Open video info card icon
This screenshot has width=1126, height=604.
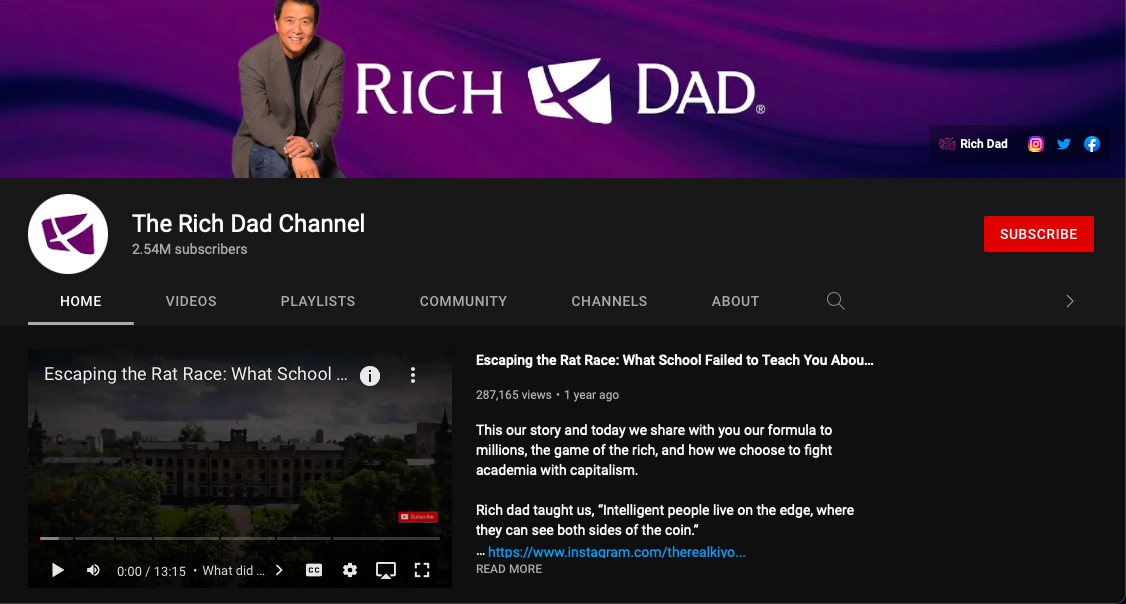click(370, 376)
